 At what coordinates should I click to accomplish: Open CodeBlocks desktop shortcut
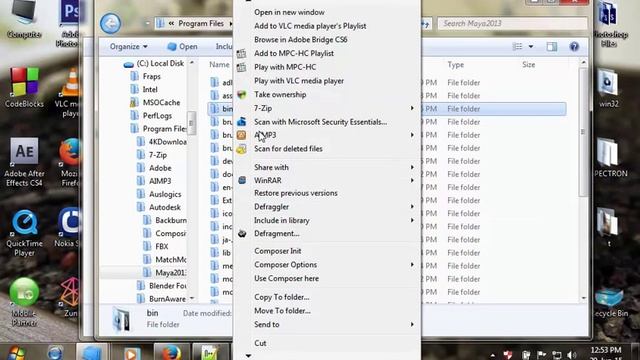(24, 88)
